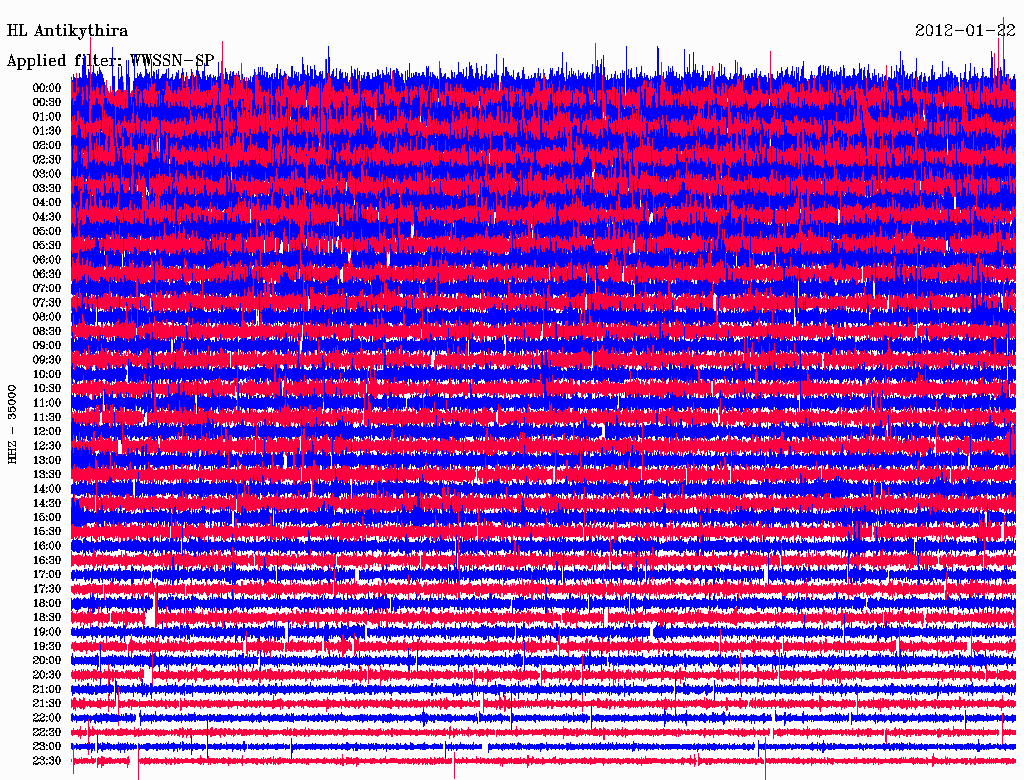Select the 23:30 time label
Image resolution: width=1024 pixels, height=780 pixels.
[47, 761]
